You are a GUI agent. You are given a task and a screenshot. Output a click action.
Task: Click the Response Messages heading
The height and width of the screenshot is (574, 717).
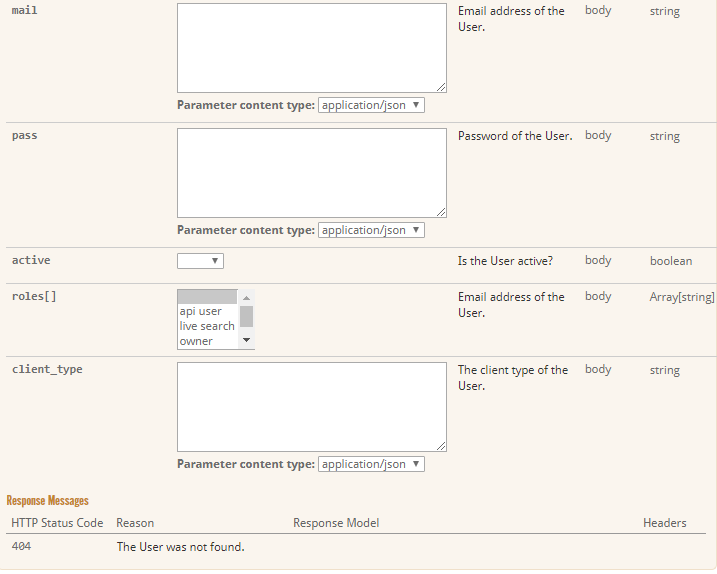(47, 500)
